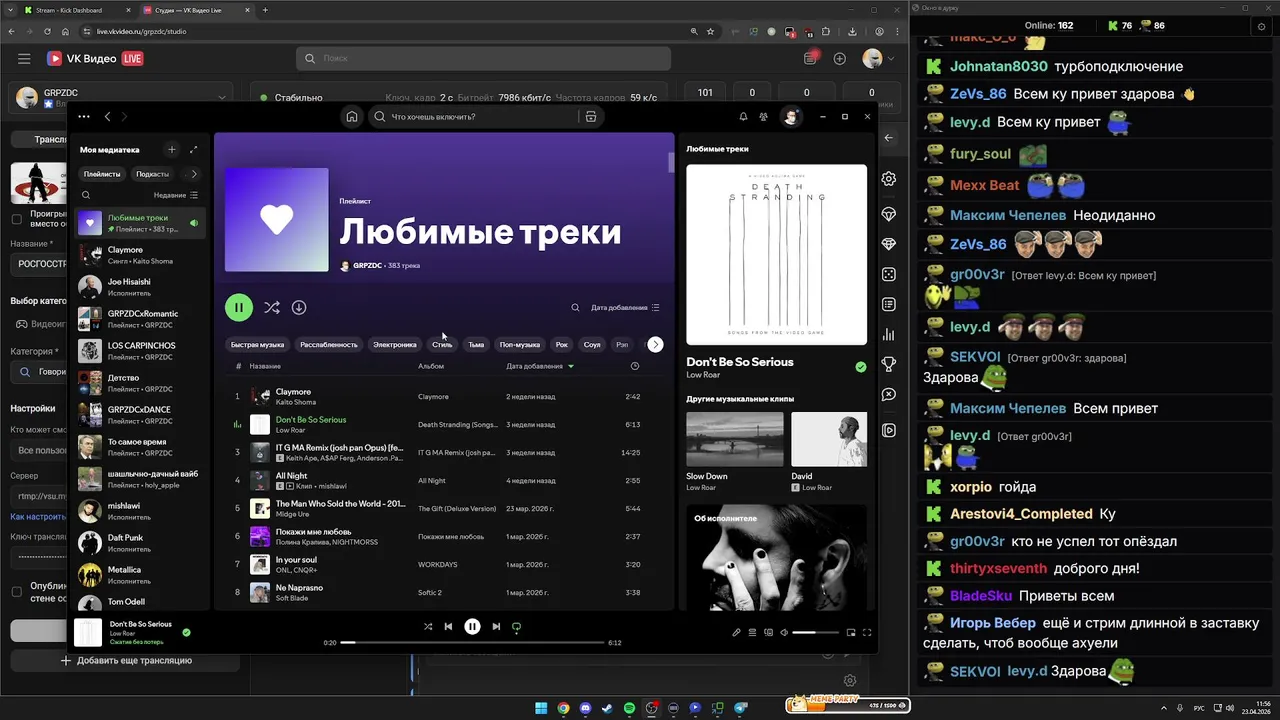Viewport: 1280px width, 720px height.
Task: Skip to previous track
Action: point(448,627)
